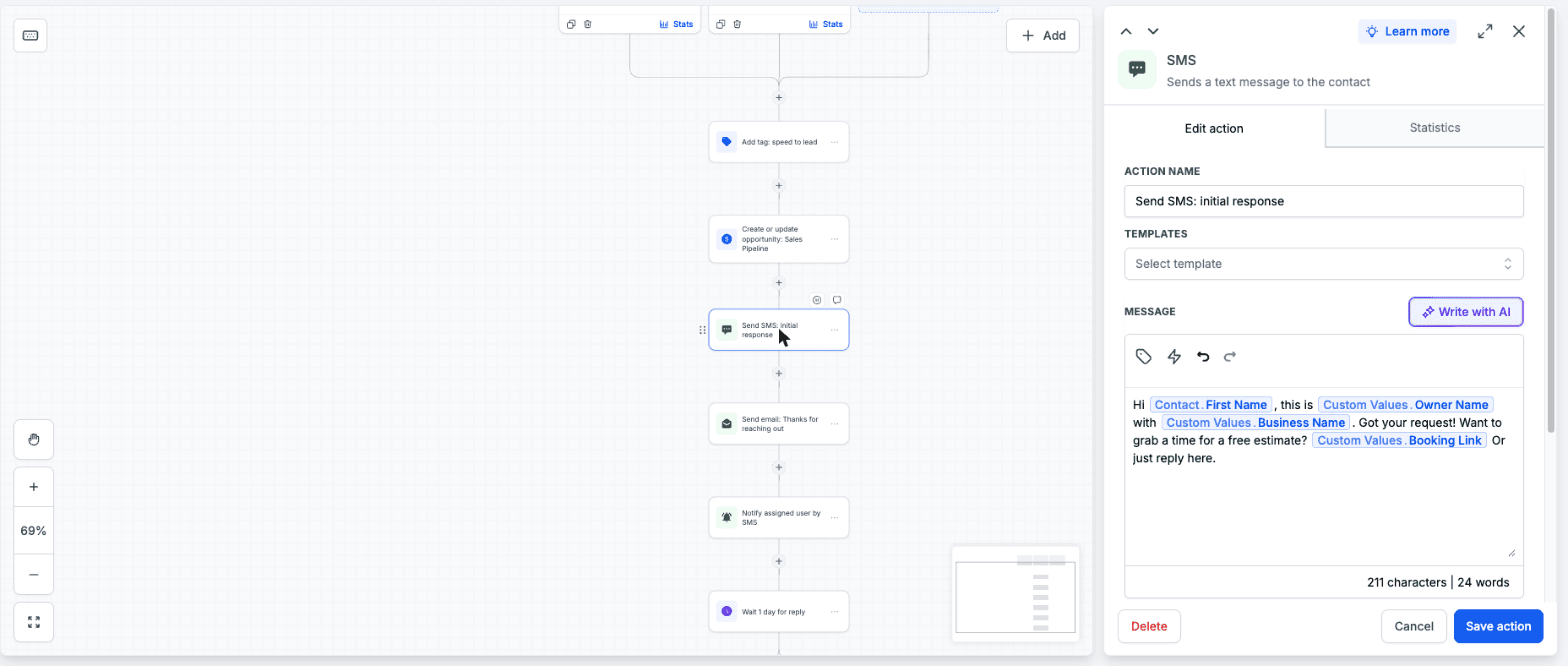Click the fit-to-screen icon
The width and height of the screenshot is (1568, 666).
click(34, 622)
